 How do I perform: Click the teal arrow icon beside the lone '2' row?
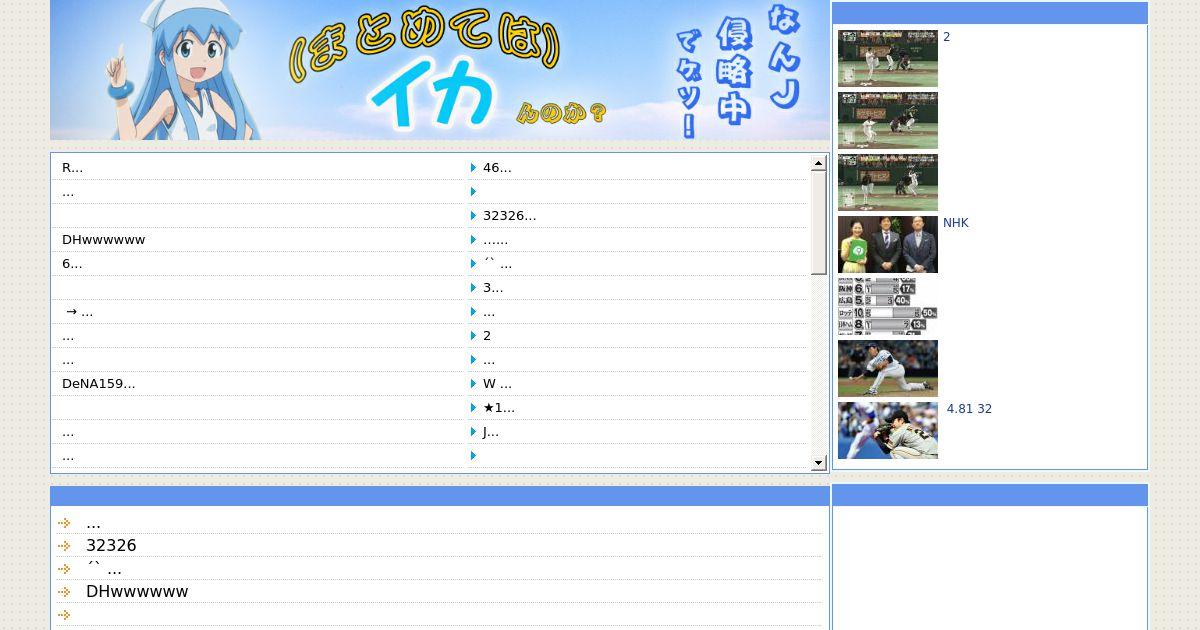473,336
